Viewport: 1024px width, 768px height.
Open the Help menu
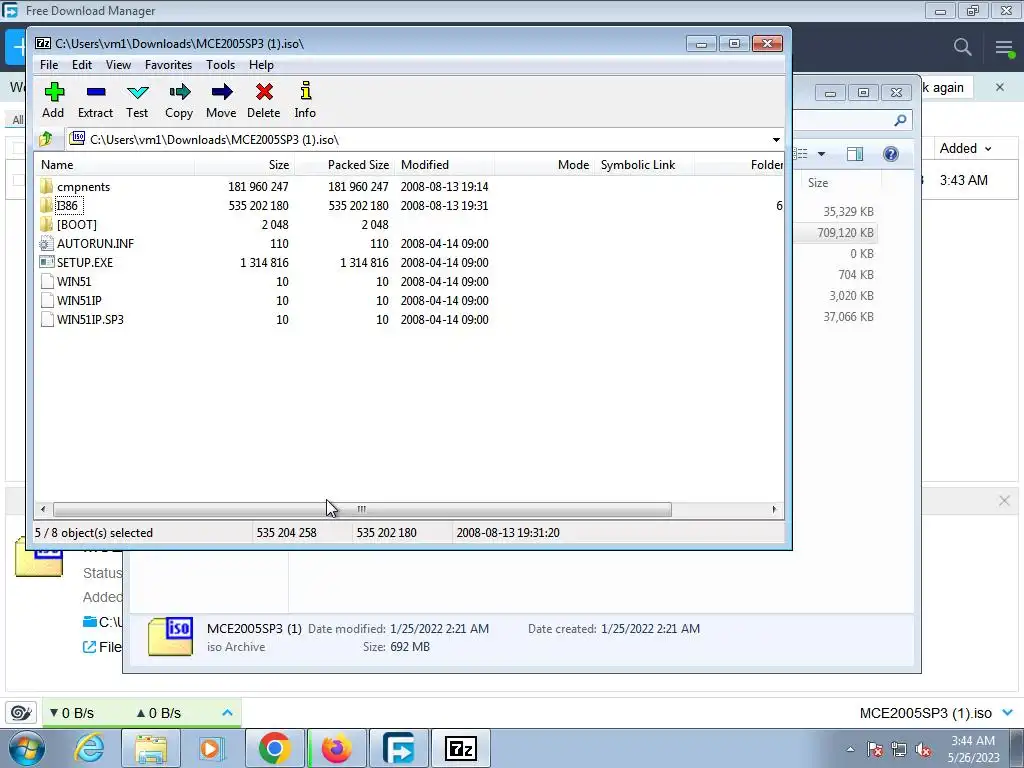pos(261,65)
